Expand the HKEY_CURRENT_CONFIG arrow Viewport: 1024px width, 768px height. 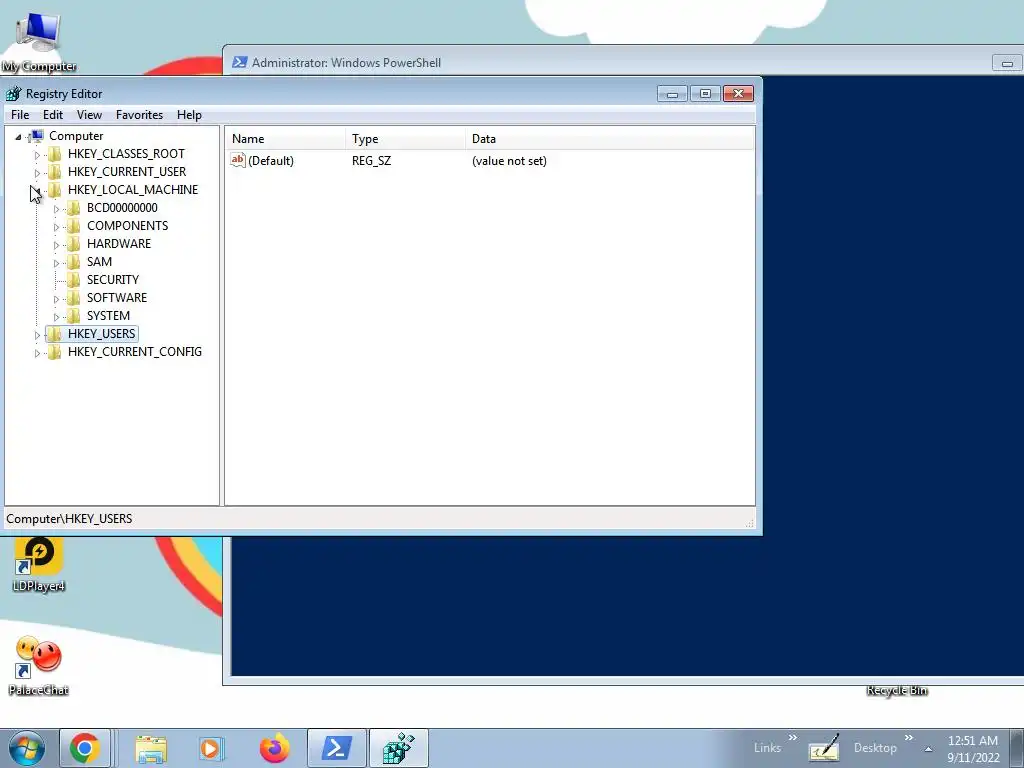coord(37,353)
